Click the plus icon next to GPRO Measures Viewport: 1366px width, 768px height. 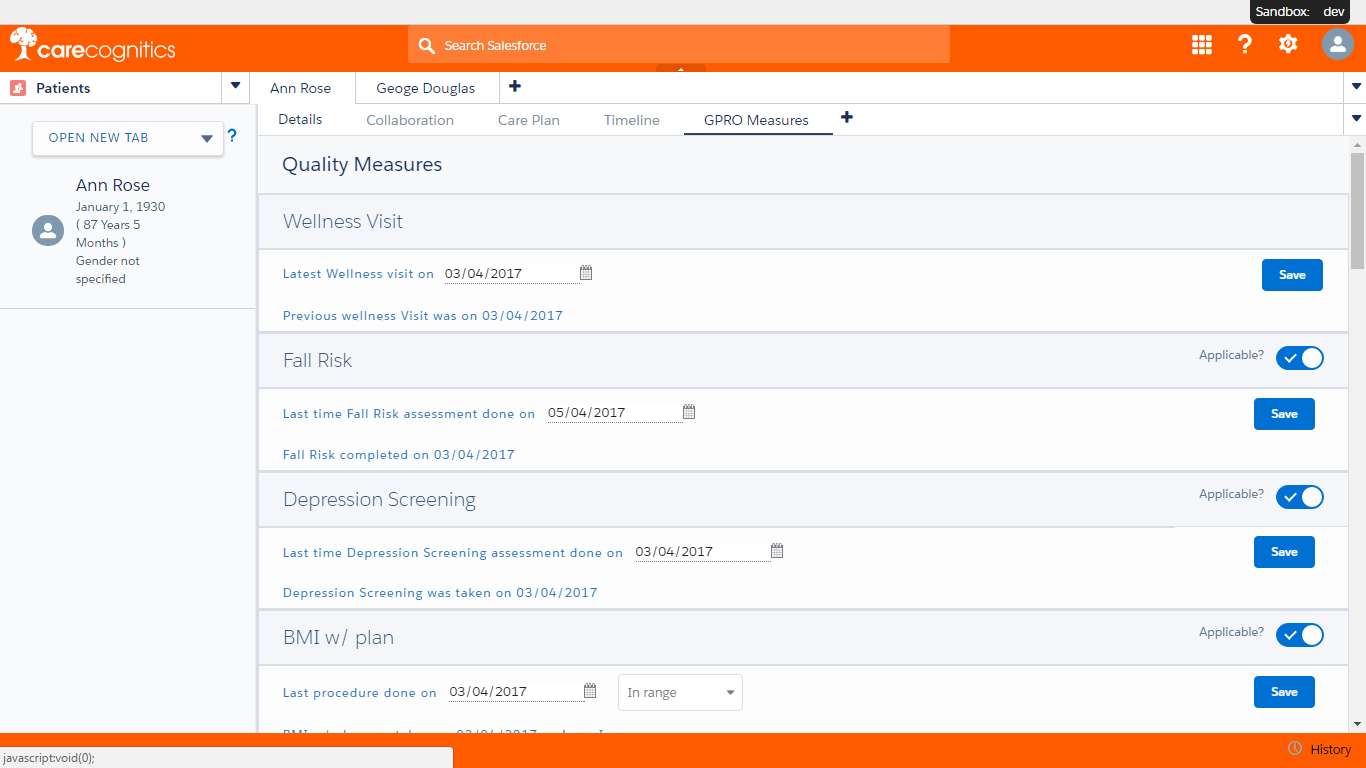pos(847,118)
